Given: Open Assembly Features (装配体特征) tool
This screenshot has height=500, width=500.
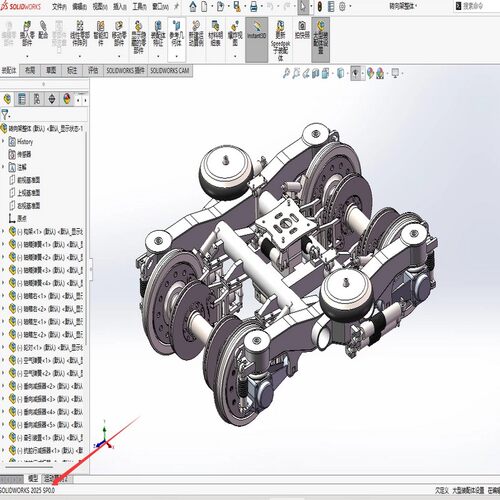Looking at the screenshot, I should [x=158, y=33].
